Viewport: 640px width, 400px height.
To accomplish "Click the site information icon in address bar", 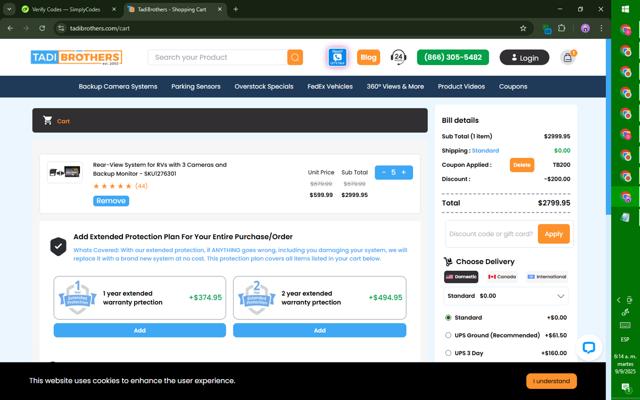I will (61, 28).
